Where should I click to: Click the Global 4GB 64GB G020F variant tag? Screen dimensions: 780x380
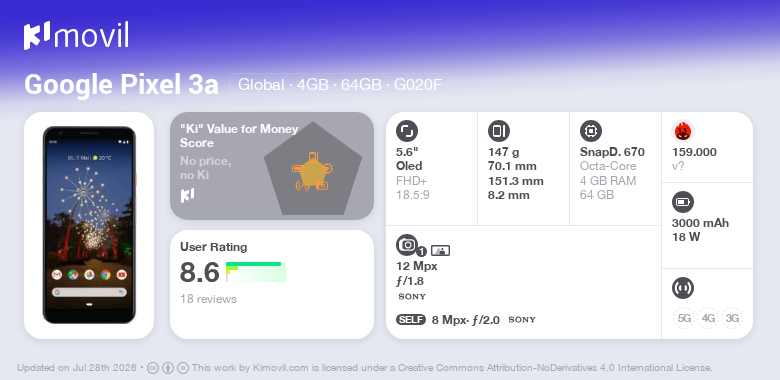tap(340, 85)
